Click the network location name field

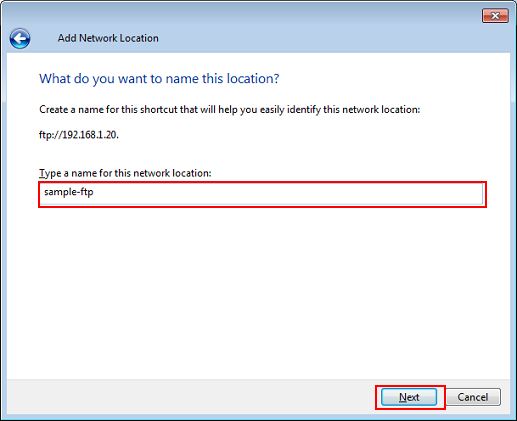(262, 194)
